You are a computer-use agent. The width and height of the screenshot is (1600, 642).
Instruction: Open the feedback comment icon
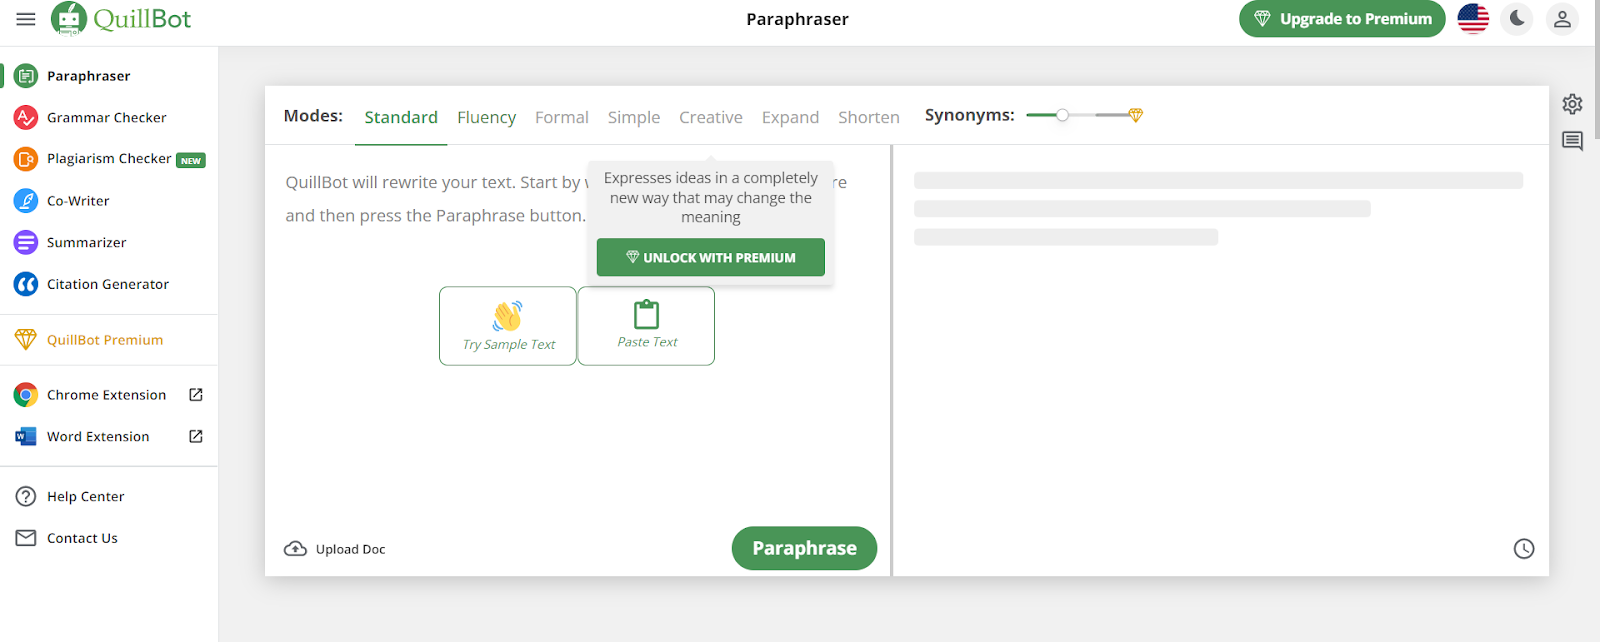click(x=1572, y=141)
